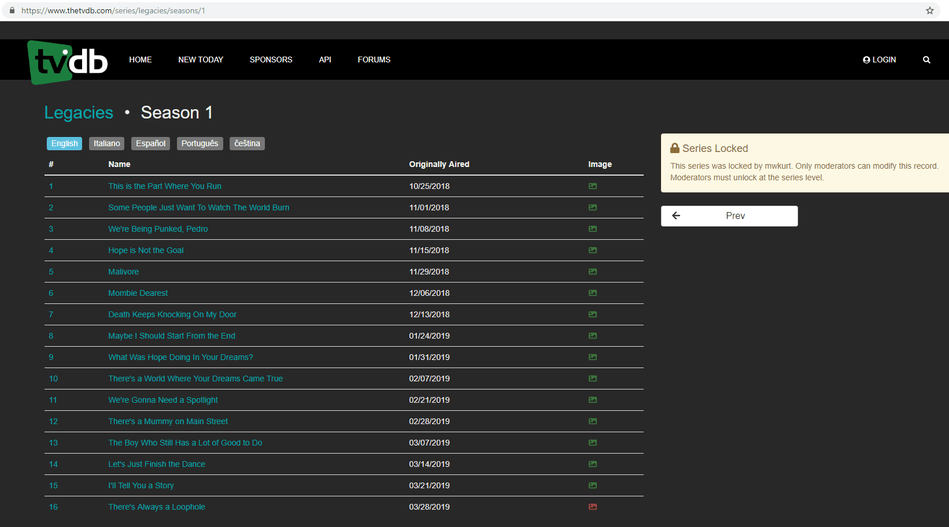Open Hope is Not the Goal episode
The height and width of the screenshot is (527, 949).
(x=146, y=250)
